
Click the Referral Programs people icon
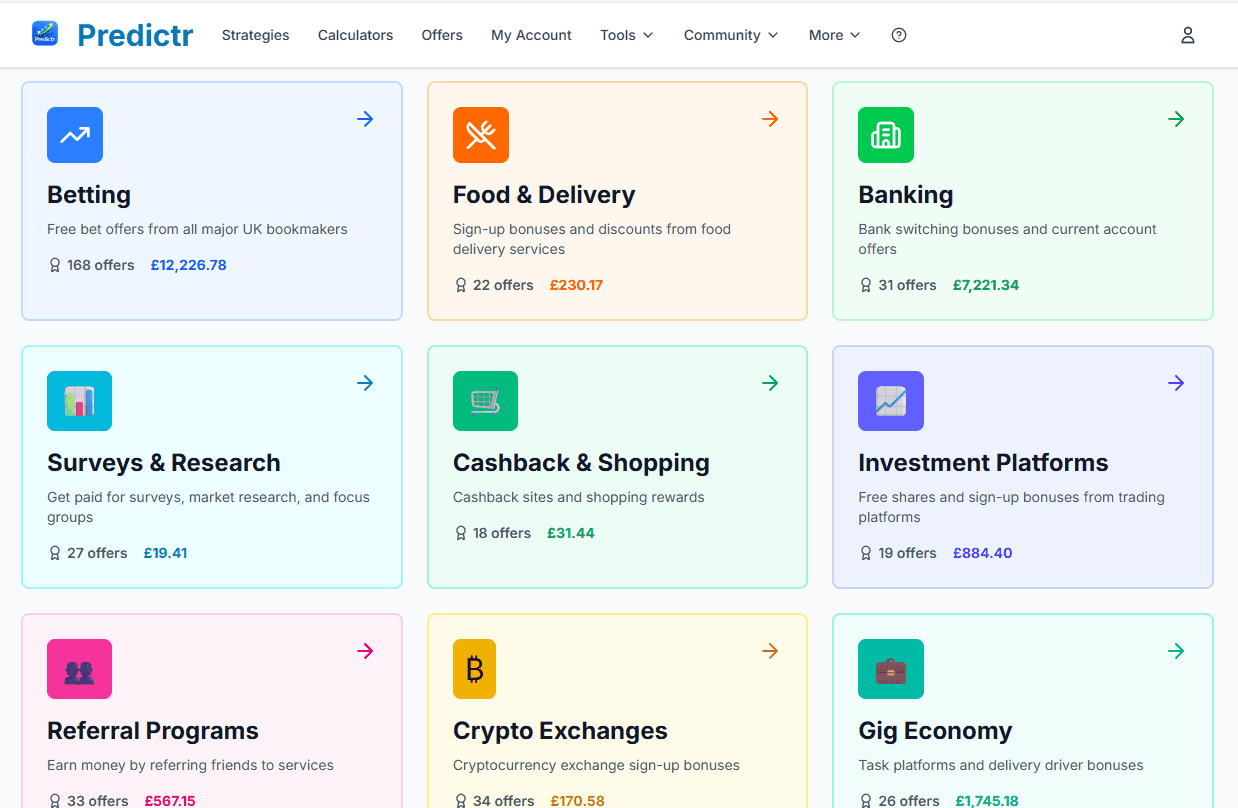tap(79, 669)
